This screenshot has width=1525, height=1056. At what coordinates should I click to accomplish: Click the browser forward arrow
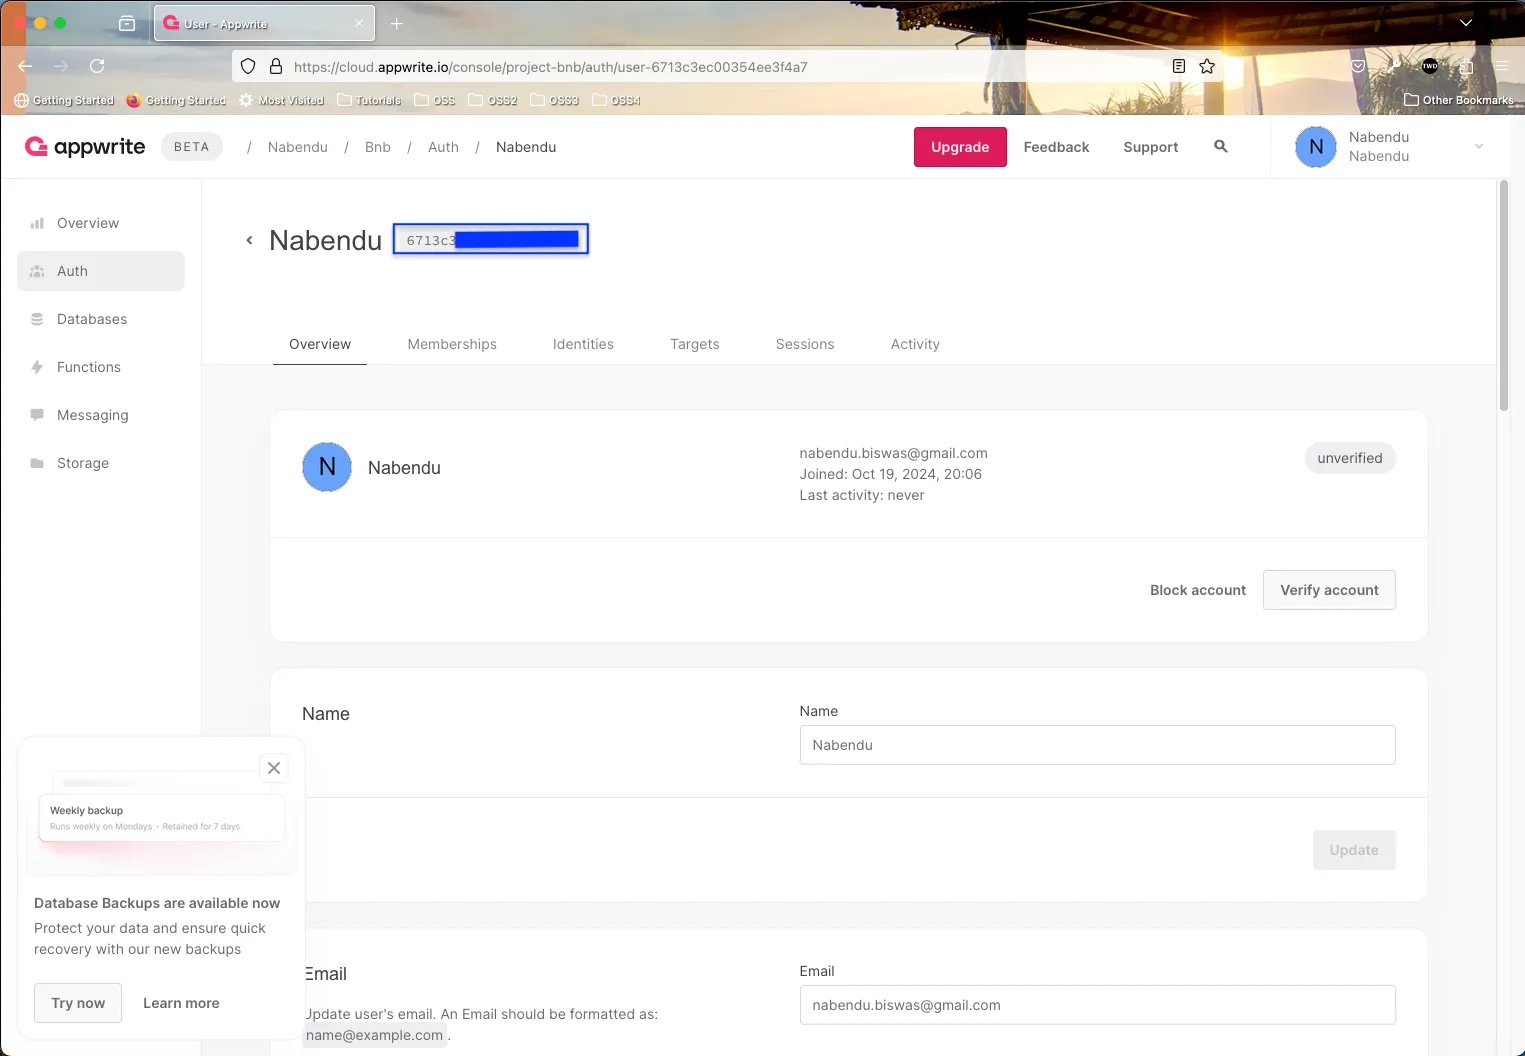61,66
